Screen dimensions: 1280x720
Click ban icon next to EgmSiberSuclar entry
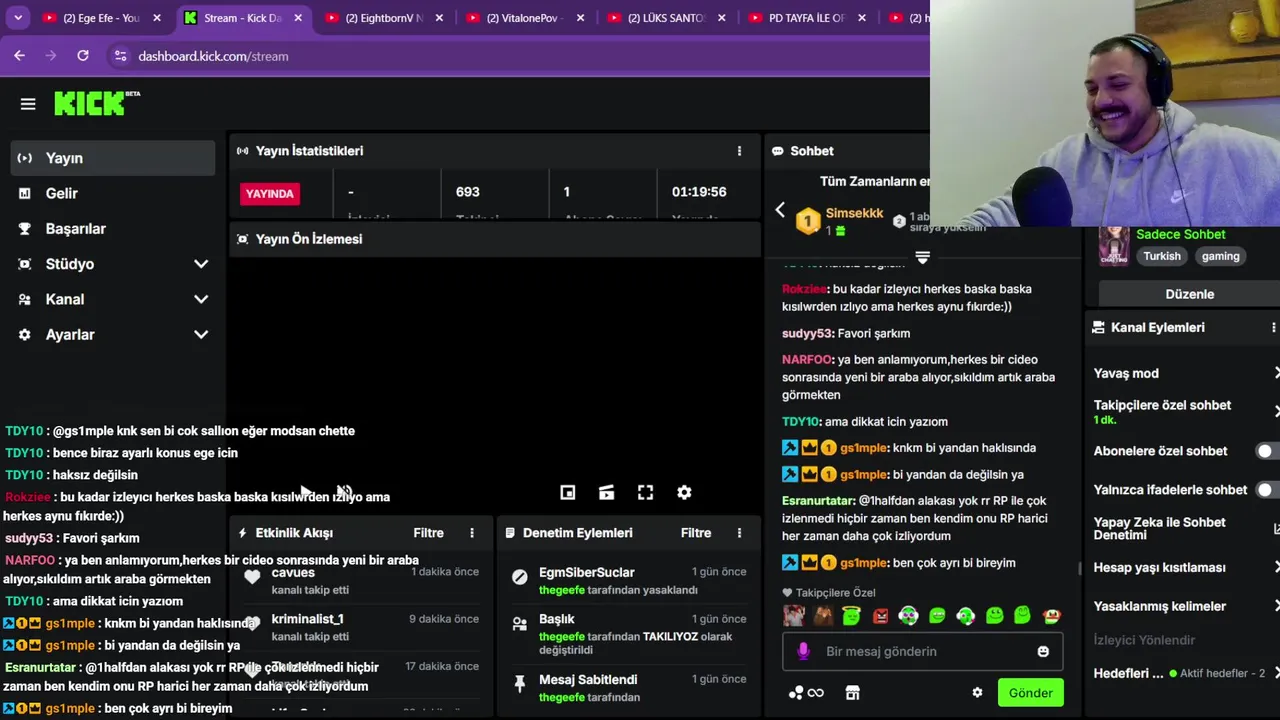tap(520, 577)
